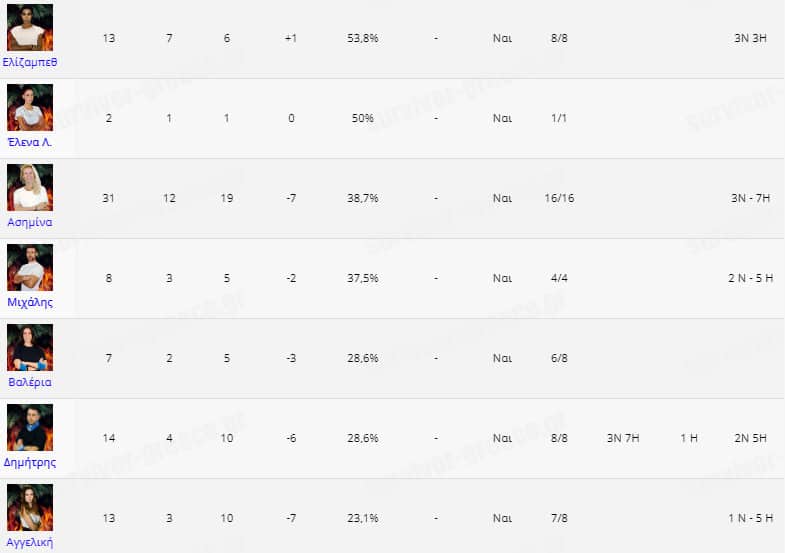Click Ασημίνα's profile picture
785x553 pixels.
click(30, 187)
